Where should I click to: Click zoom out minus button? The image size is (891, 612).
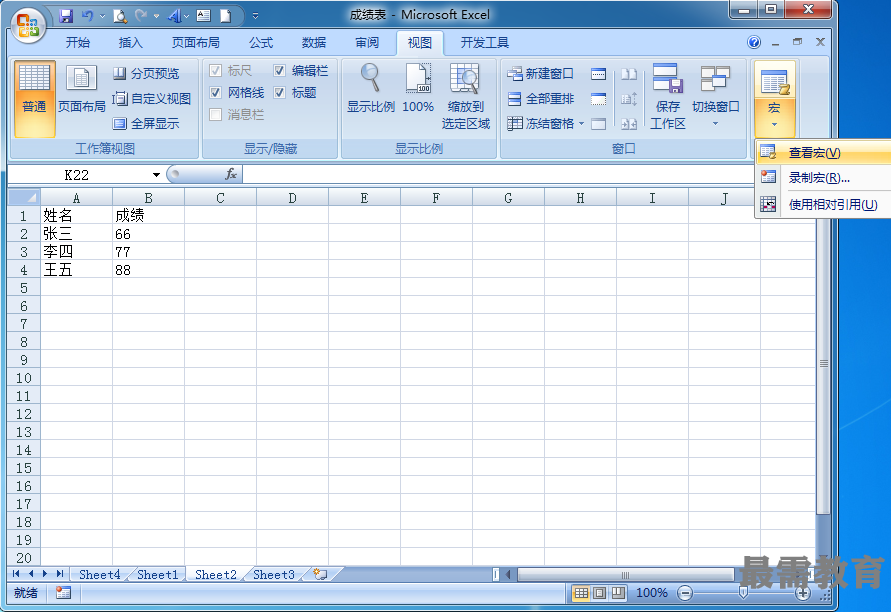(x=685, y=593)
